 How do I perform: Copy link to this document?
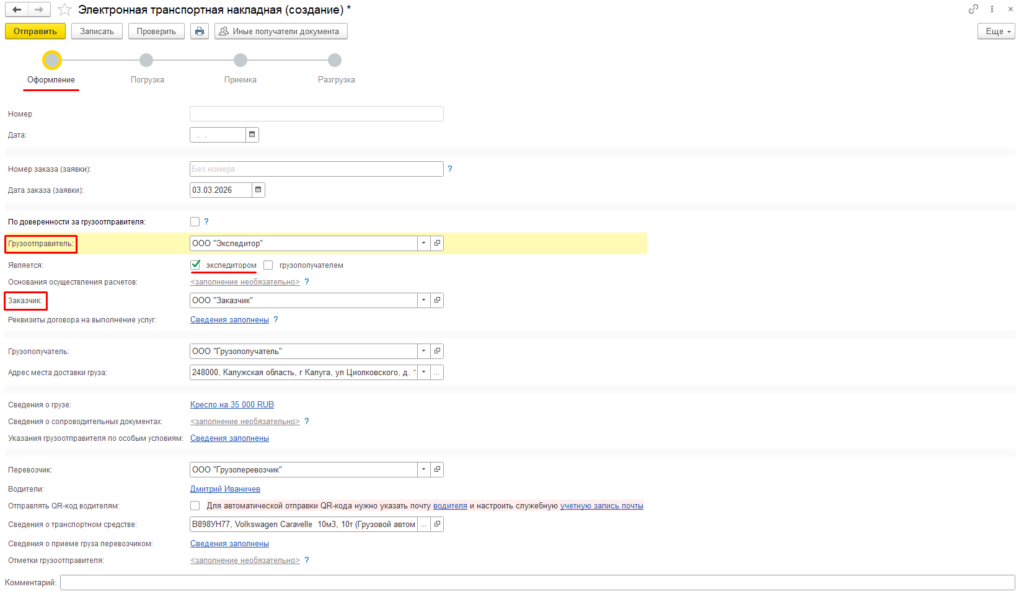(x=973, y=9)
